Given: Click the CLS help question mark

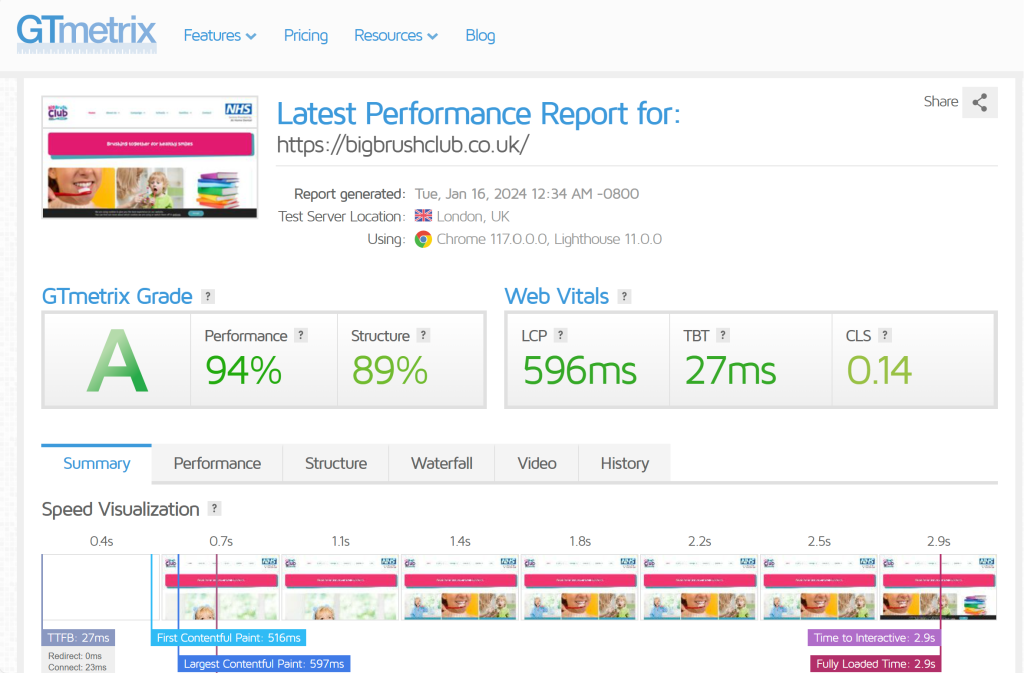Looking at the screenshot, I should tap(884, 336).
